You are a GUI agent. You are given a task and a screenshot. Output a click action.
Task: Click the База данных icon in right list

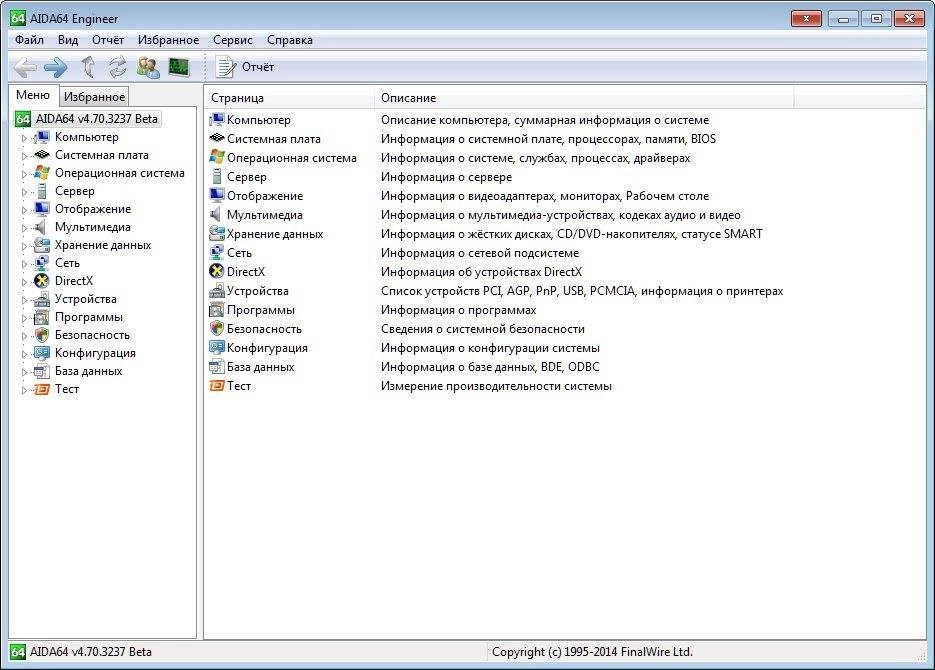tap(216, 367)
